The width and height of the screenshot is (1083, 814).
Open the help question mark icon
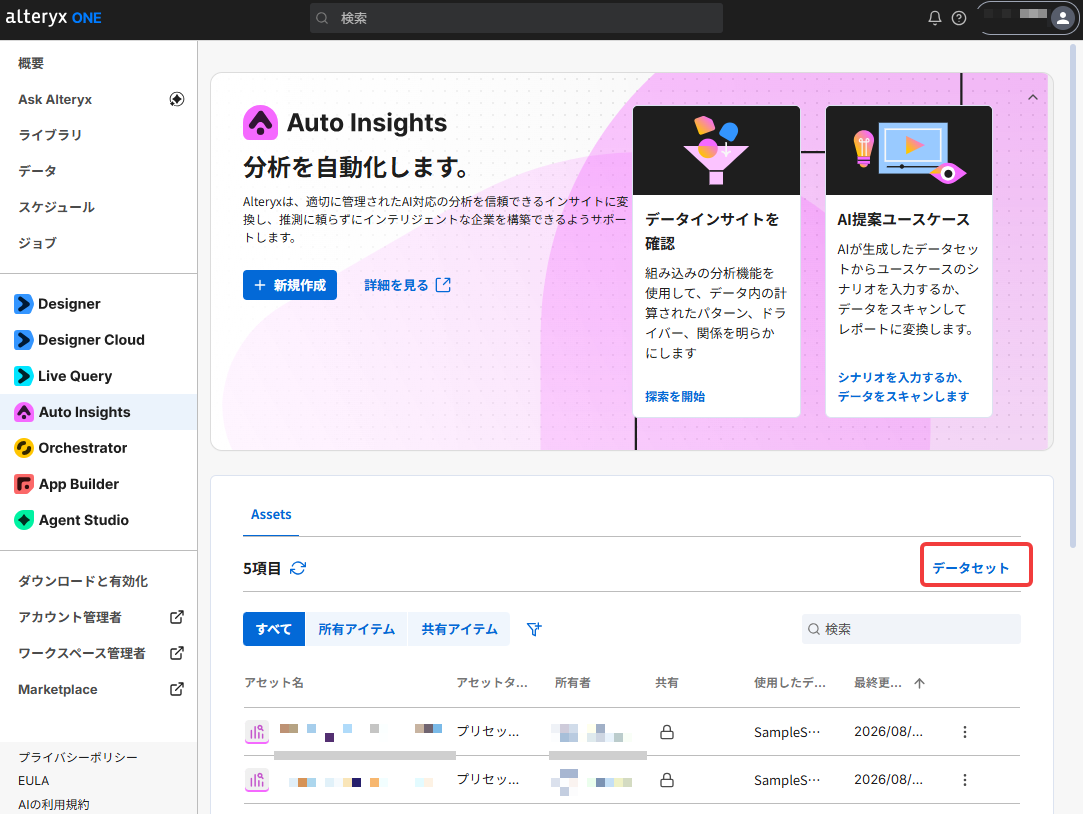pos(959,19)
